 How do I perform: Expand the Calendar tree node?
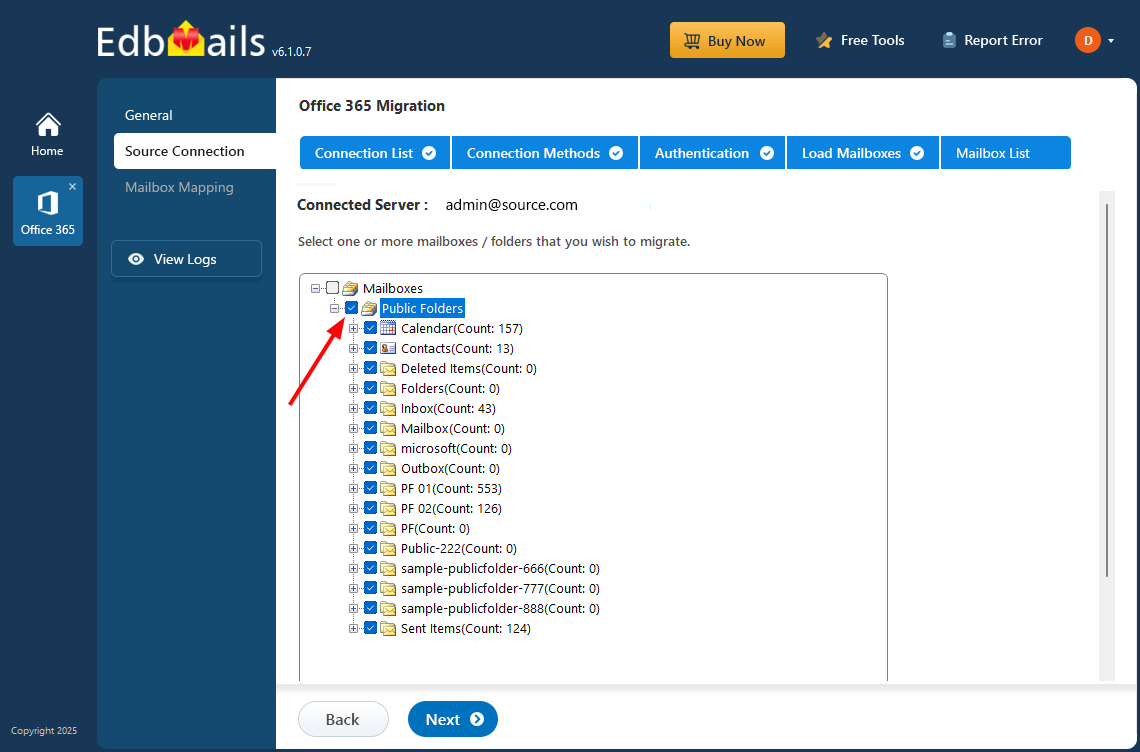pos(353,328)
